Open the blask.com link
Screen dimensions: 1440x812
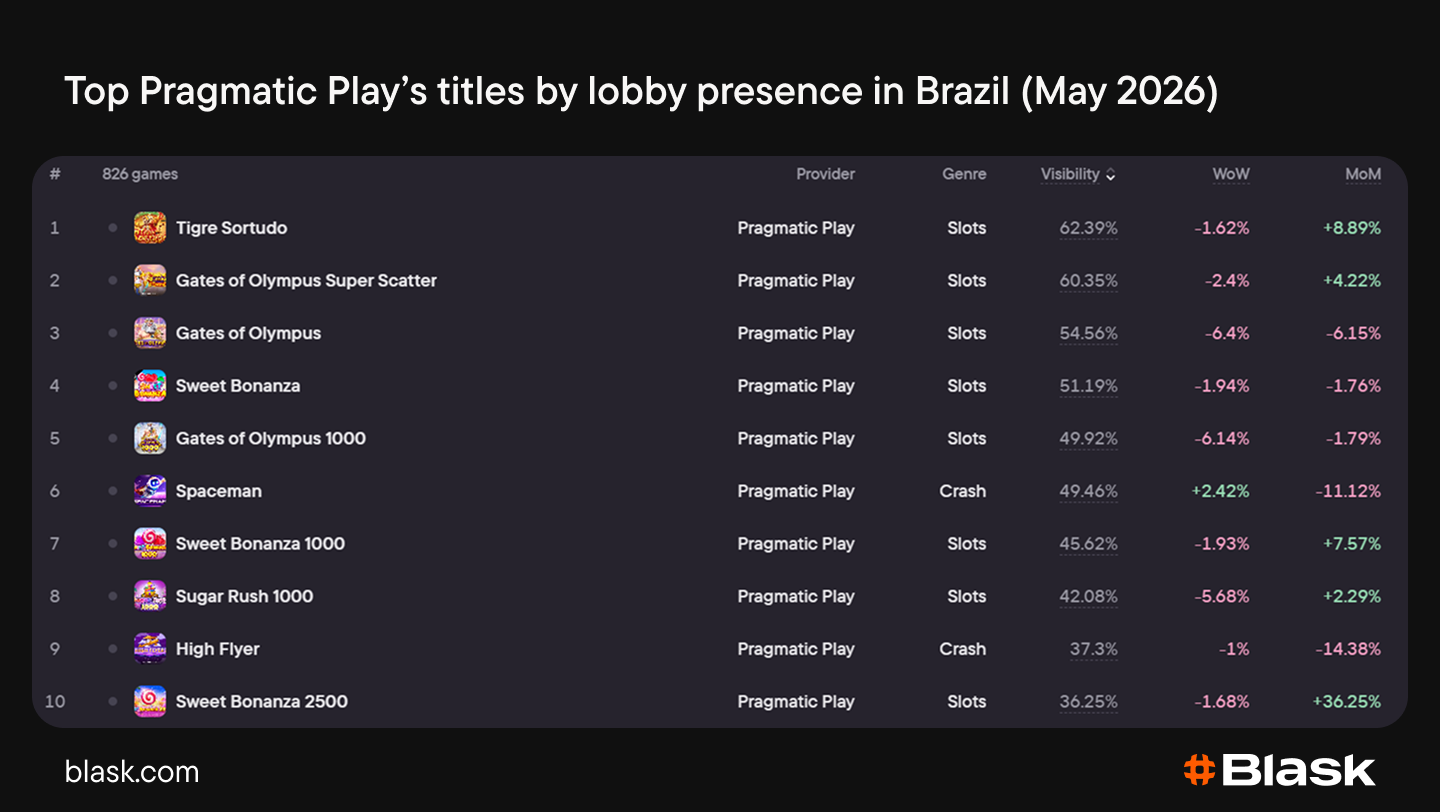(132, 772)
